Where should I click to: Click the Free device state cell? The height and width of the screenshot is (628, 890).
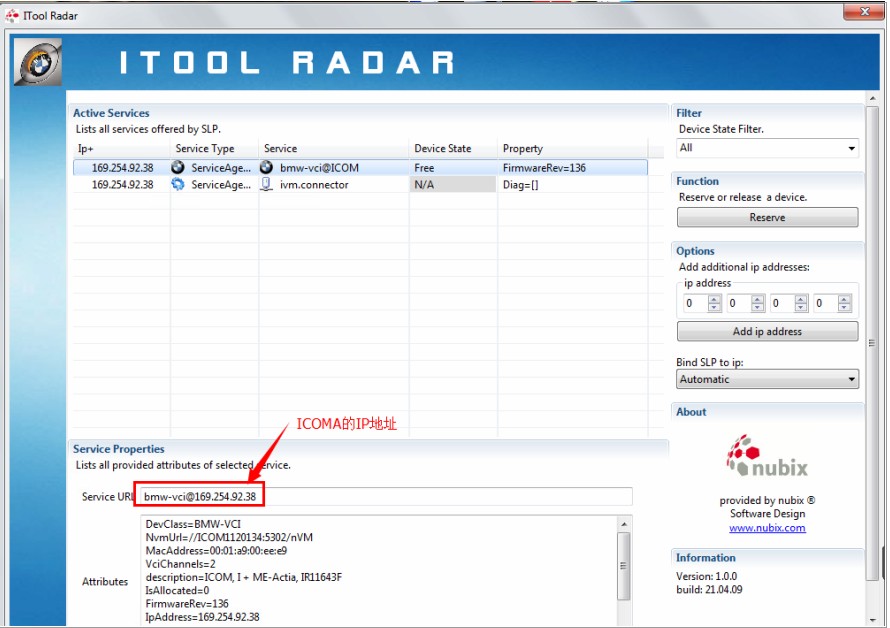click(x=453, y=168)
